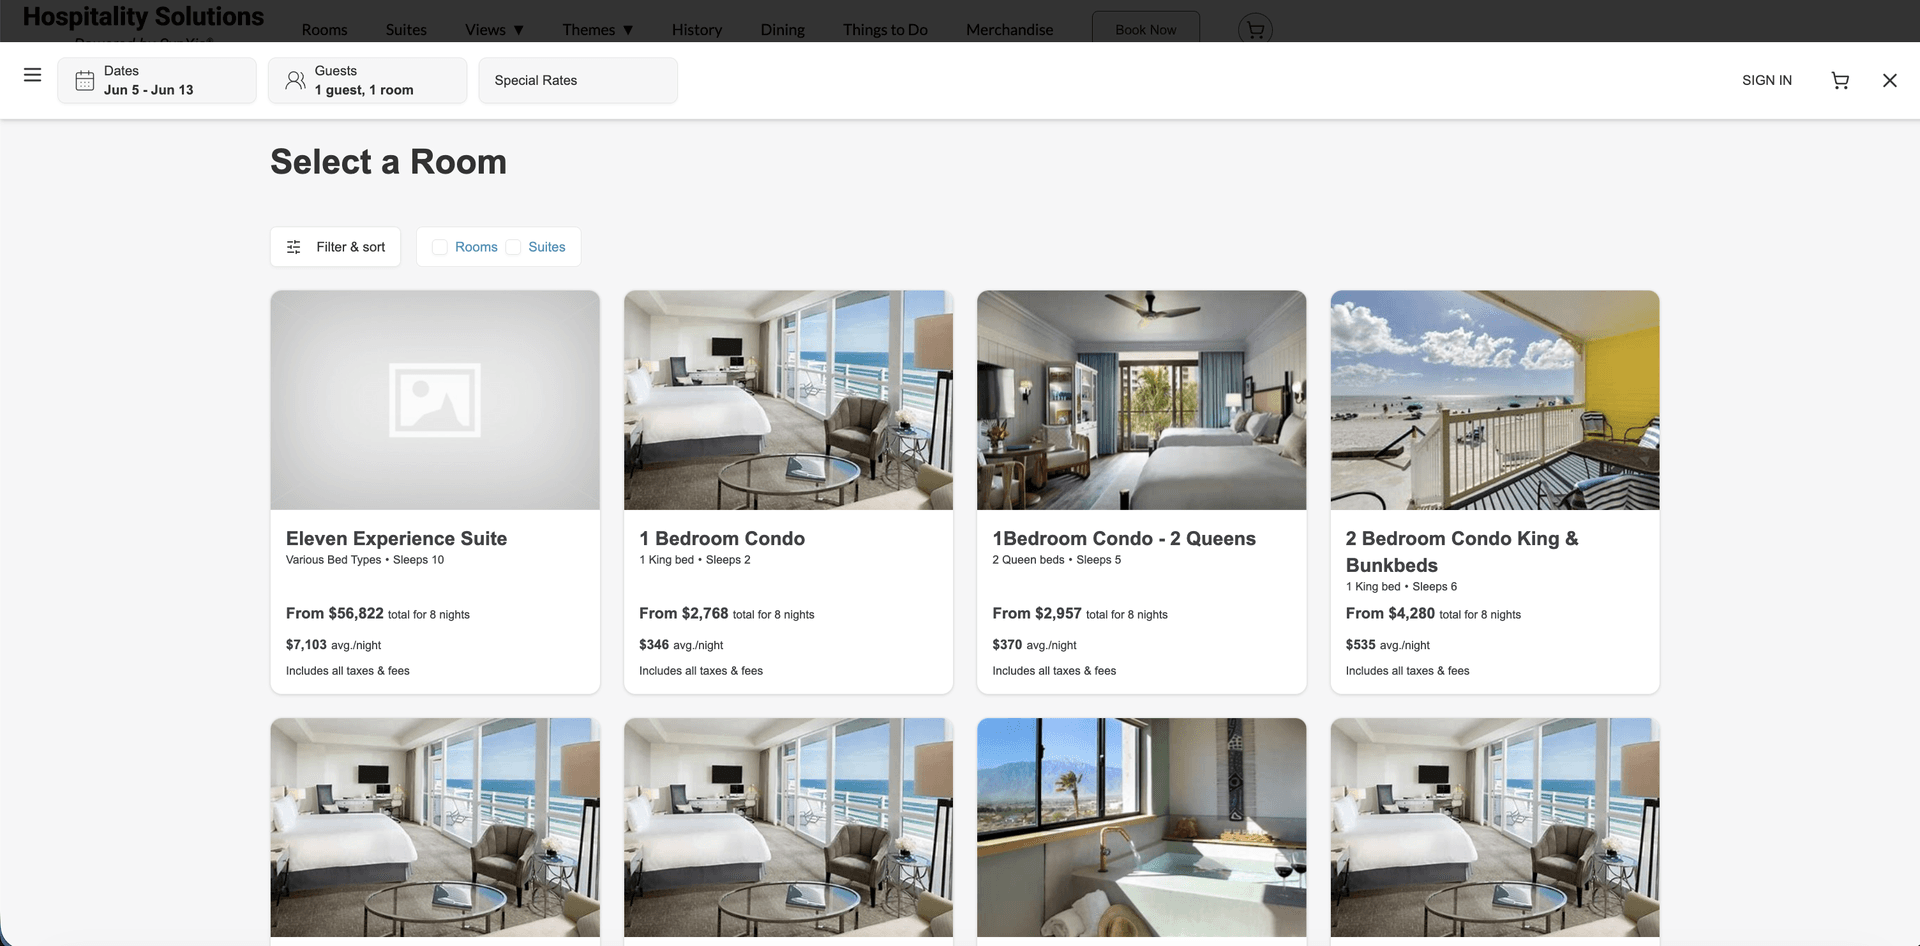Open the hamburger menu icon
The height and width of the screenshot is (946, 1920).
pyautogui.click(x=32, y=75)
